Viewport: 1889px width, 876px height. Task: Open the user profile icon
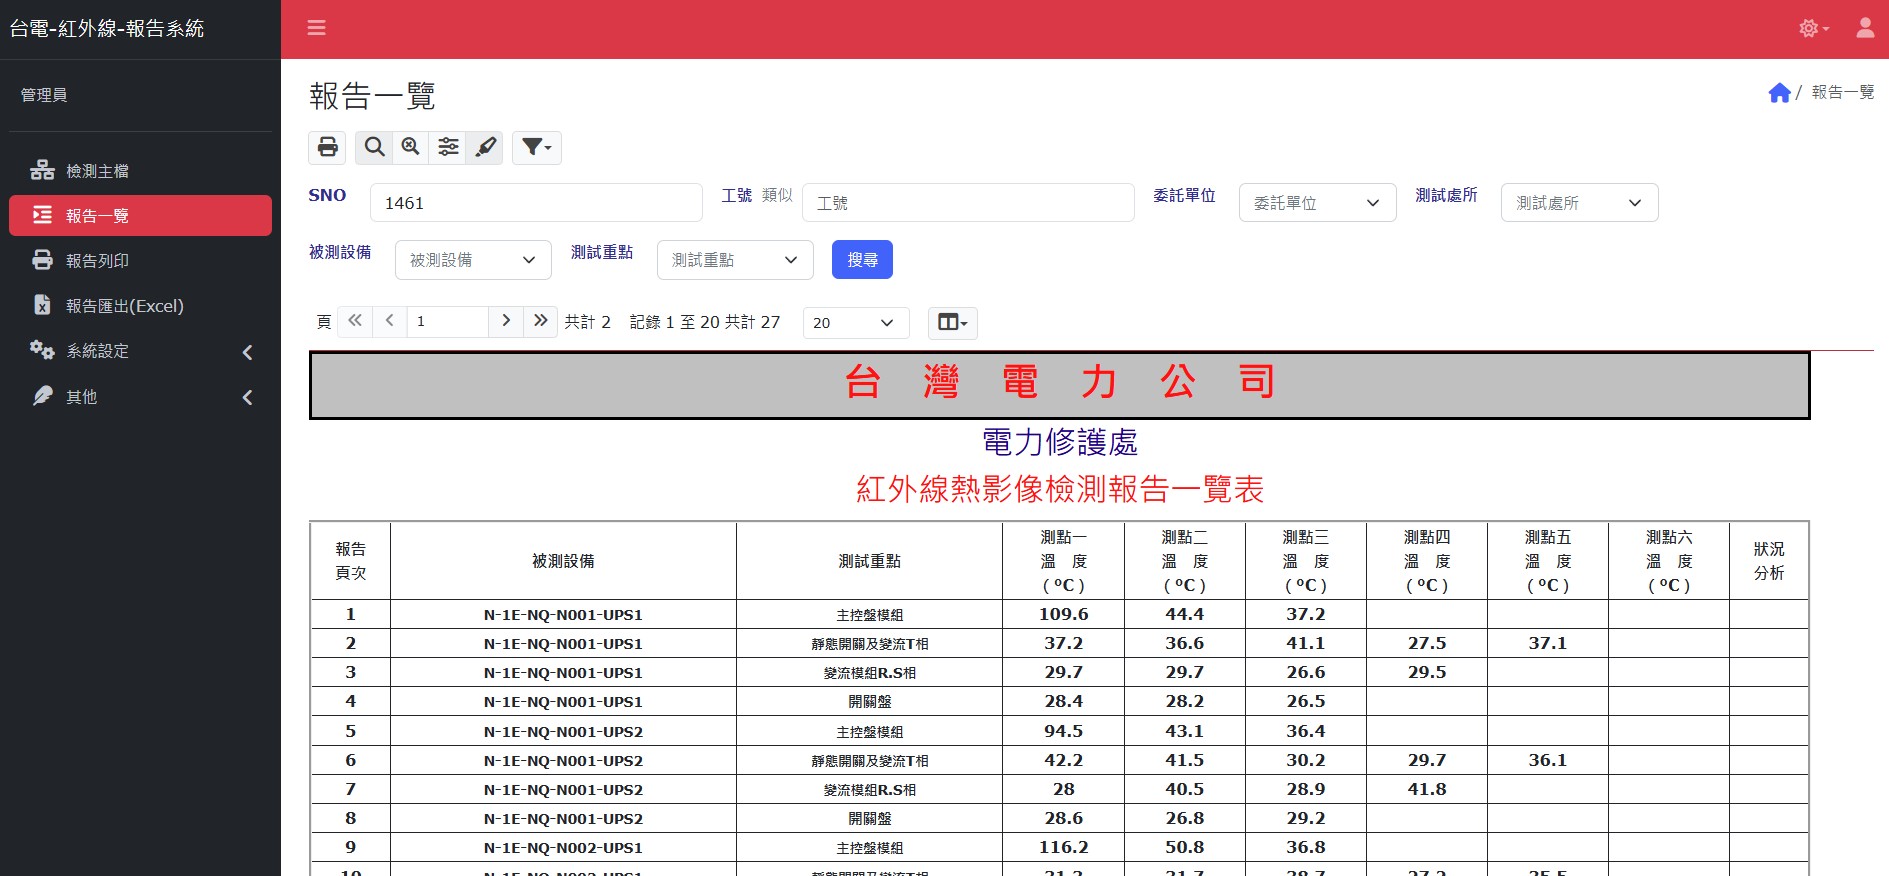click(x=1865, y=28)
